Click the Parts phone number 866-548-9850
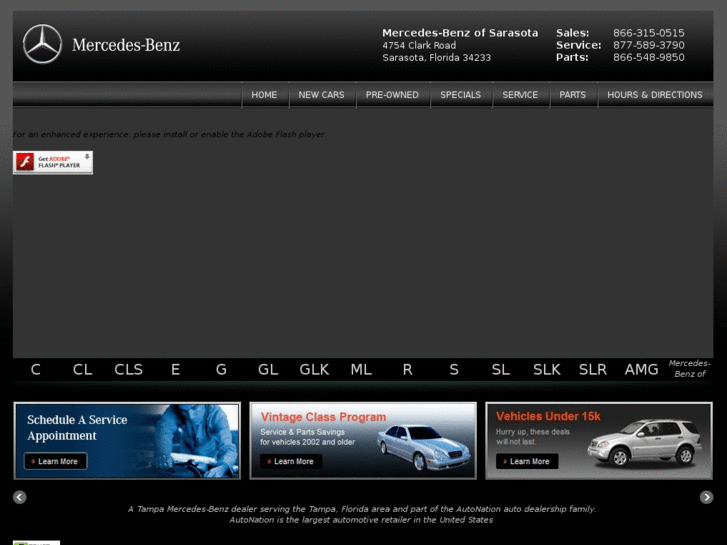The width and height of the screenshot is (727, 545). tap(649, 58)
